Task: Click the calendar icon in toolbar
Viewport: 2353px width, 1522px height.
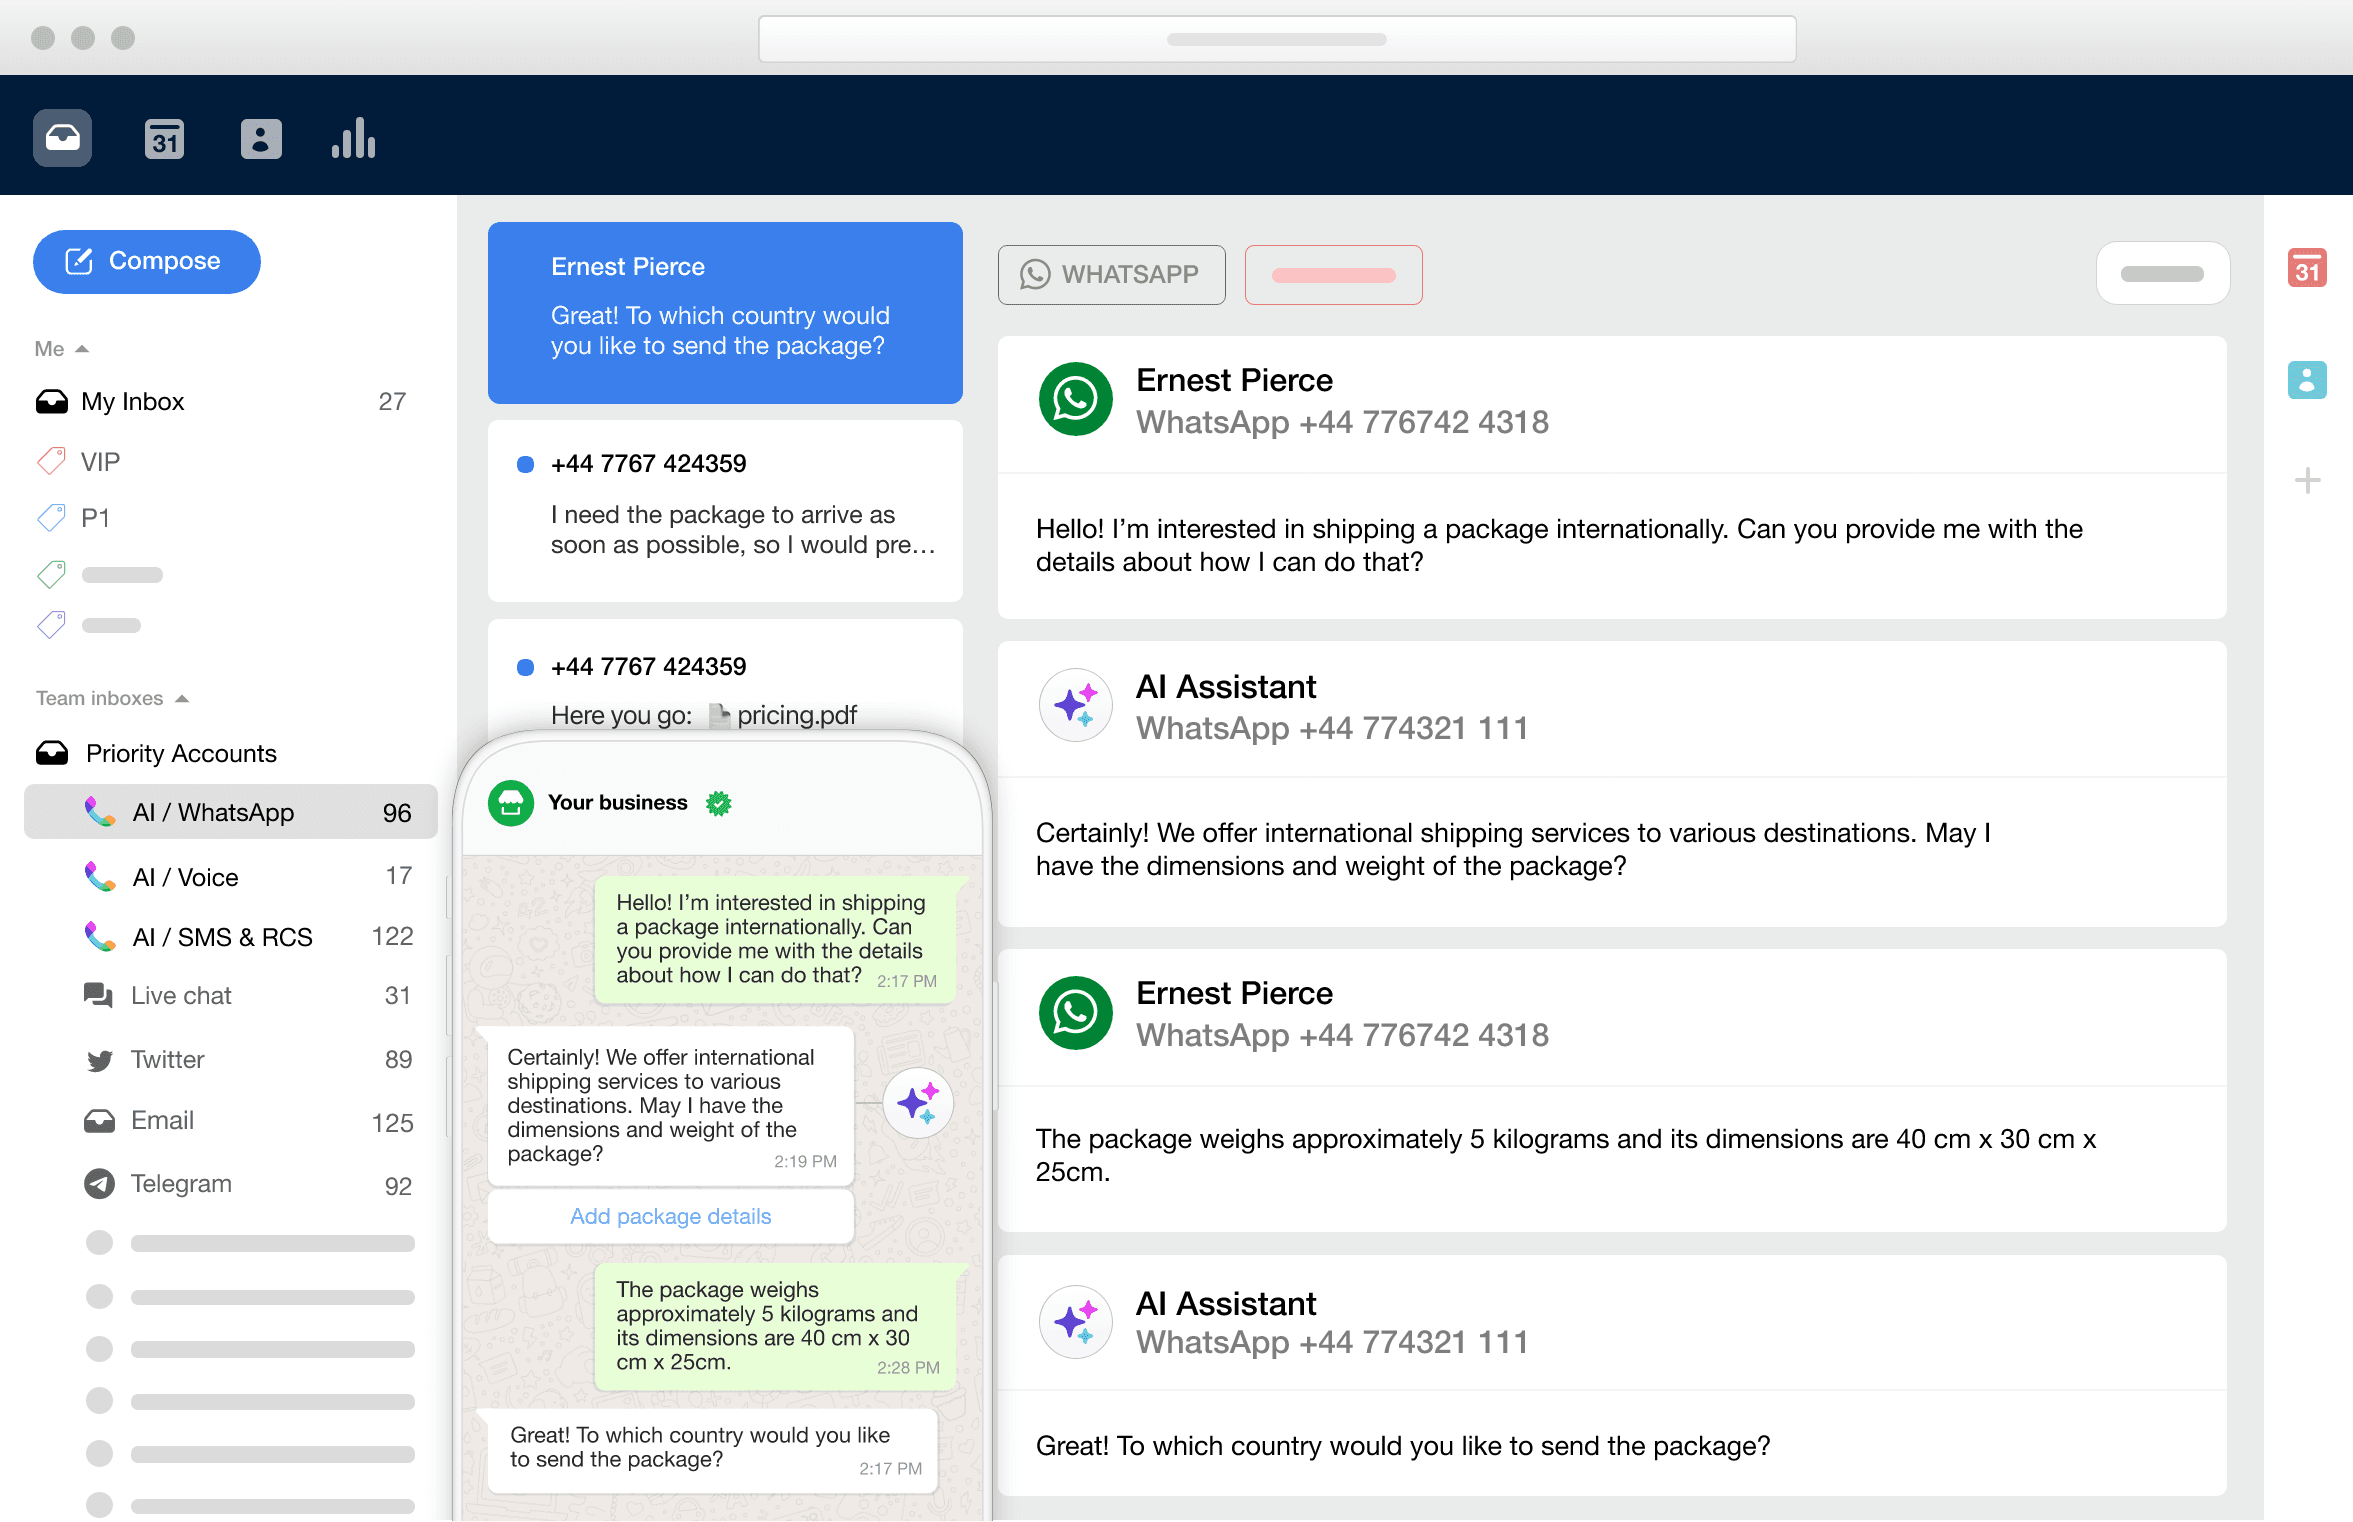Action: point(165,139)
